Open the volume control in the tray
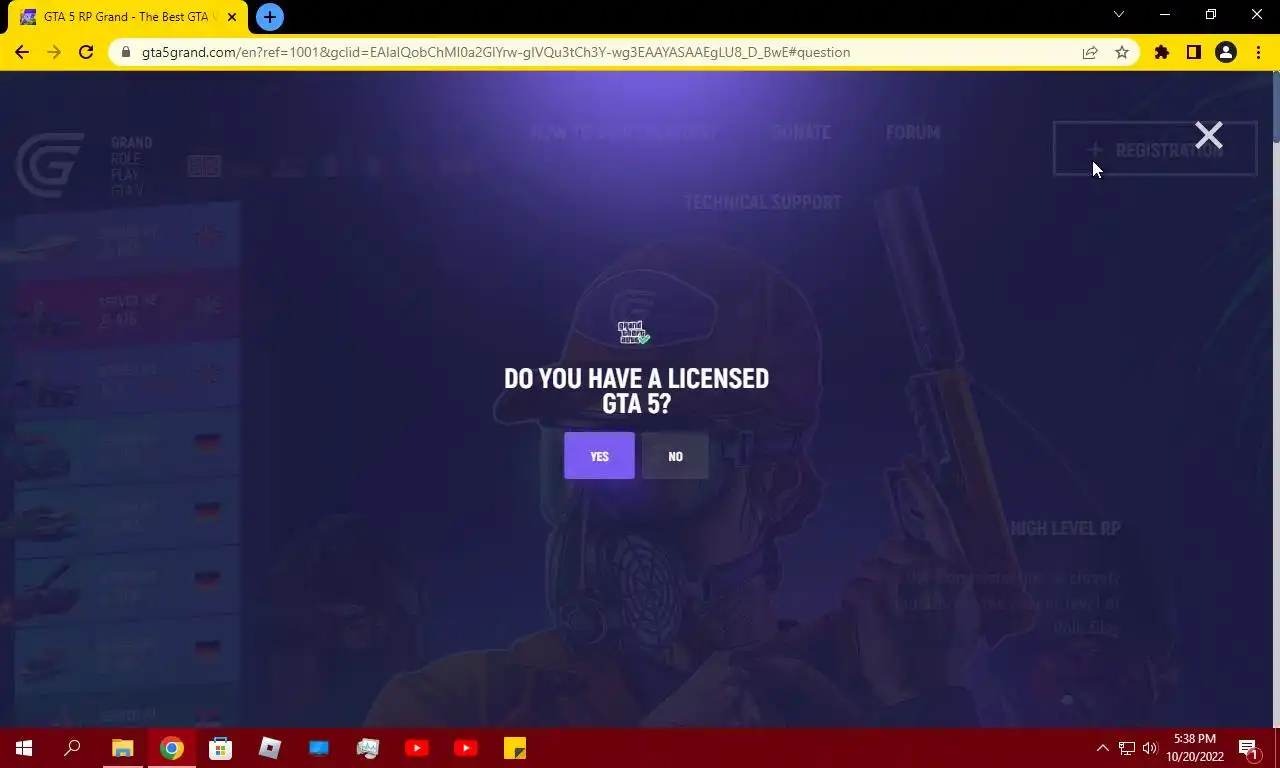 coord(1150,748)
